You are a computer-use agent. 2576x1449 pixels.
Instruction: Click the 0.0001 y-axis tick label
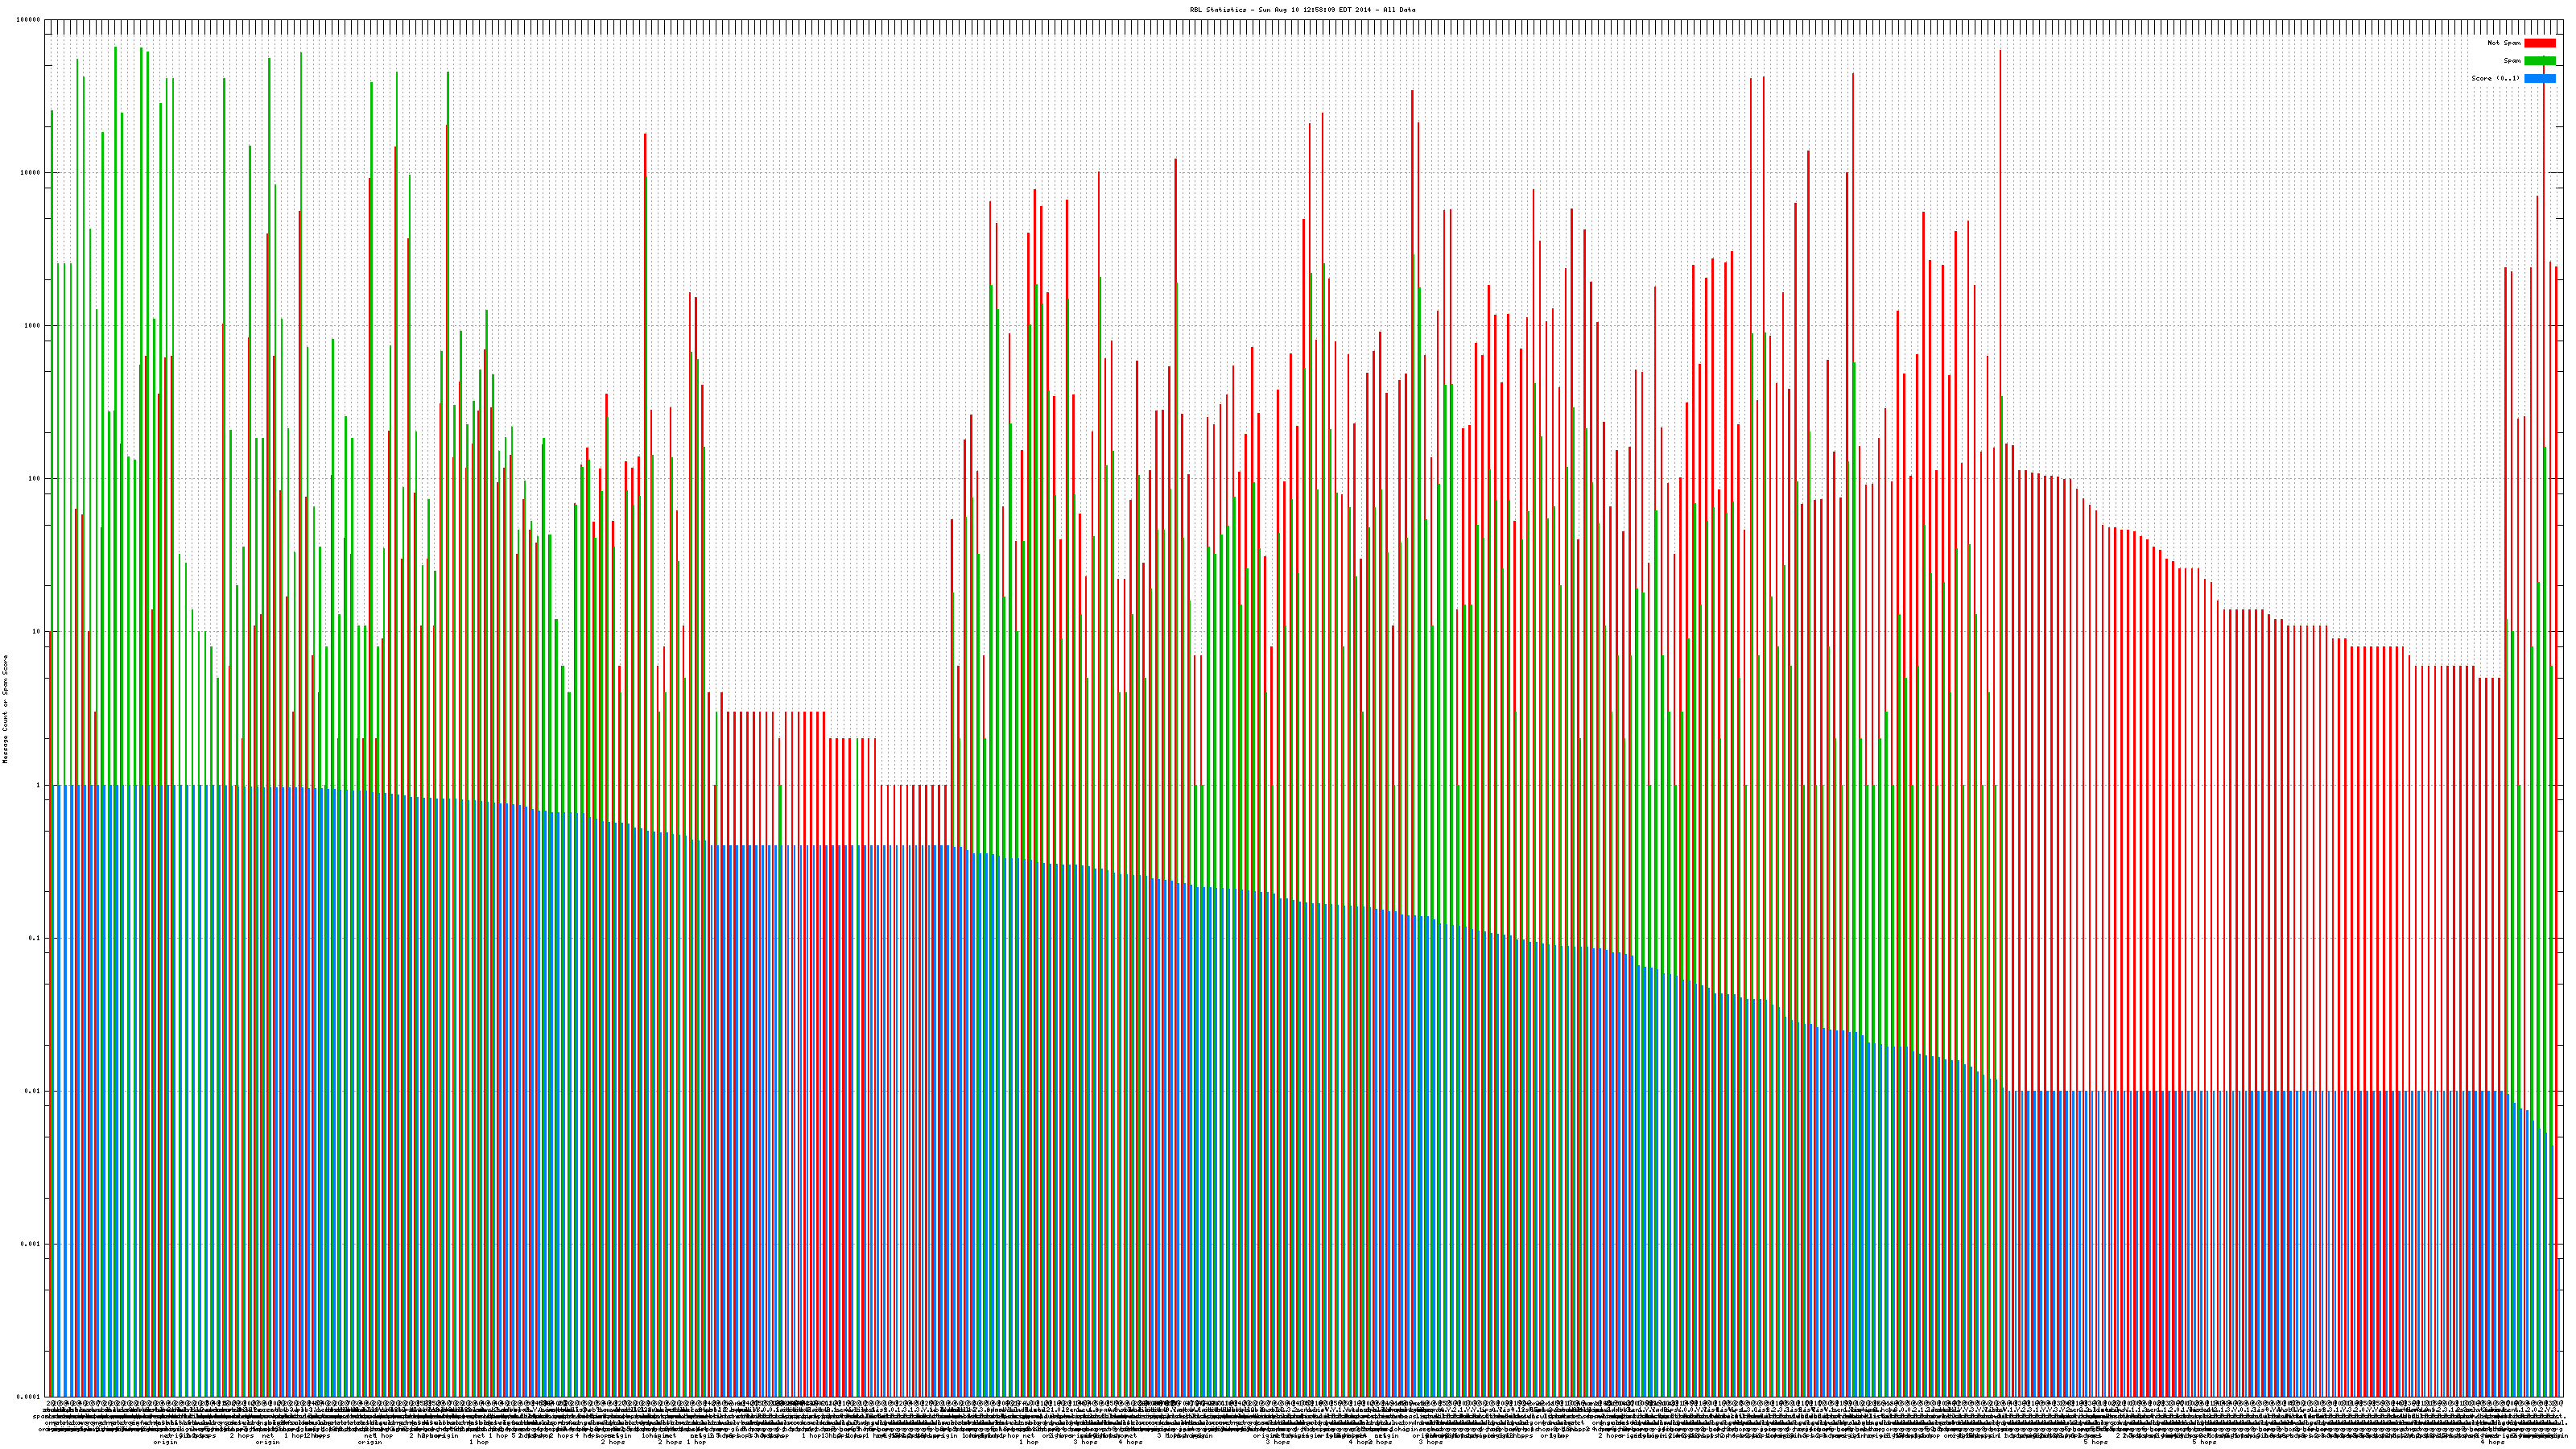(30, 1397)
